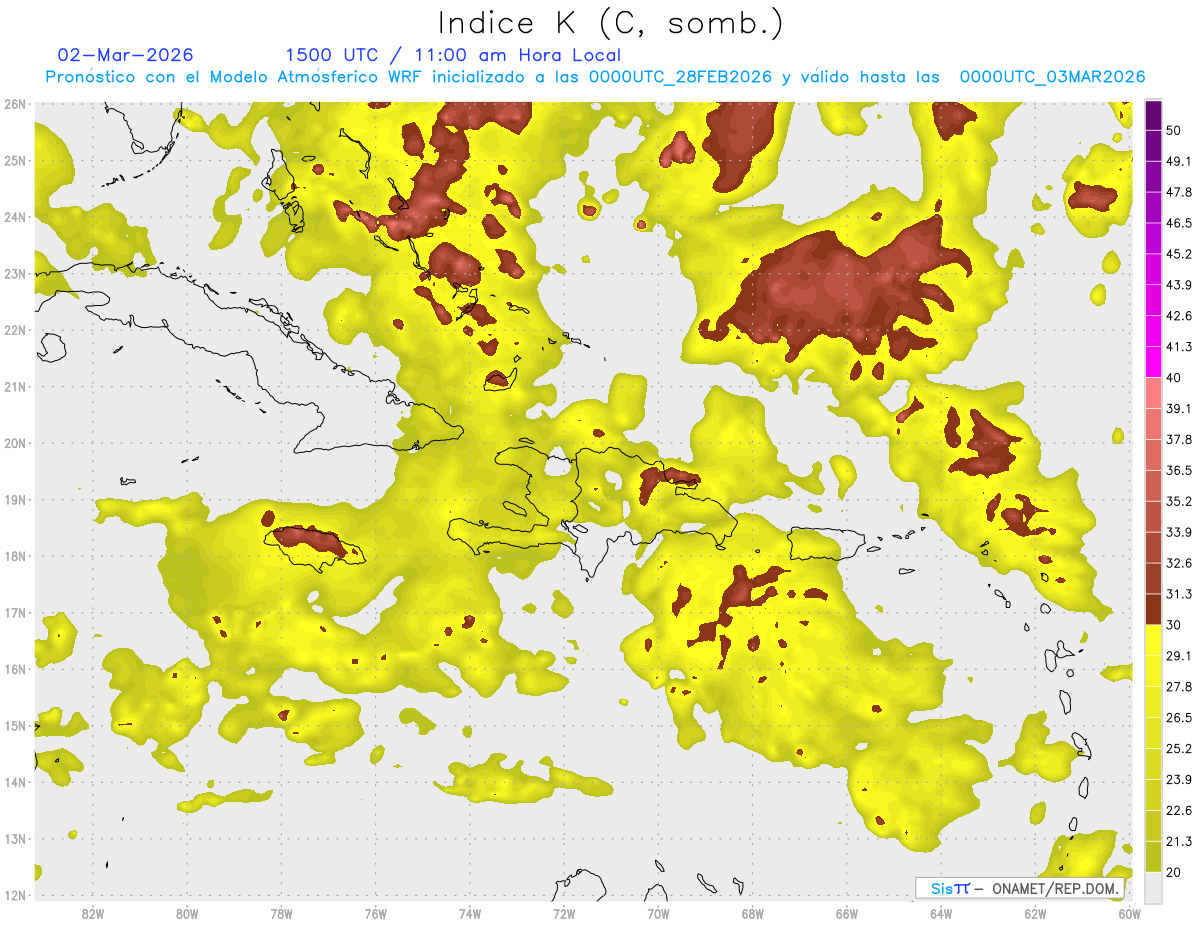This screenshot has width=1200, height=927.
Task: Click the 20N latitude axis label
Action: pos(15,443)
